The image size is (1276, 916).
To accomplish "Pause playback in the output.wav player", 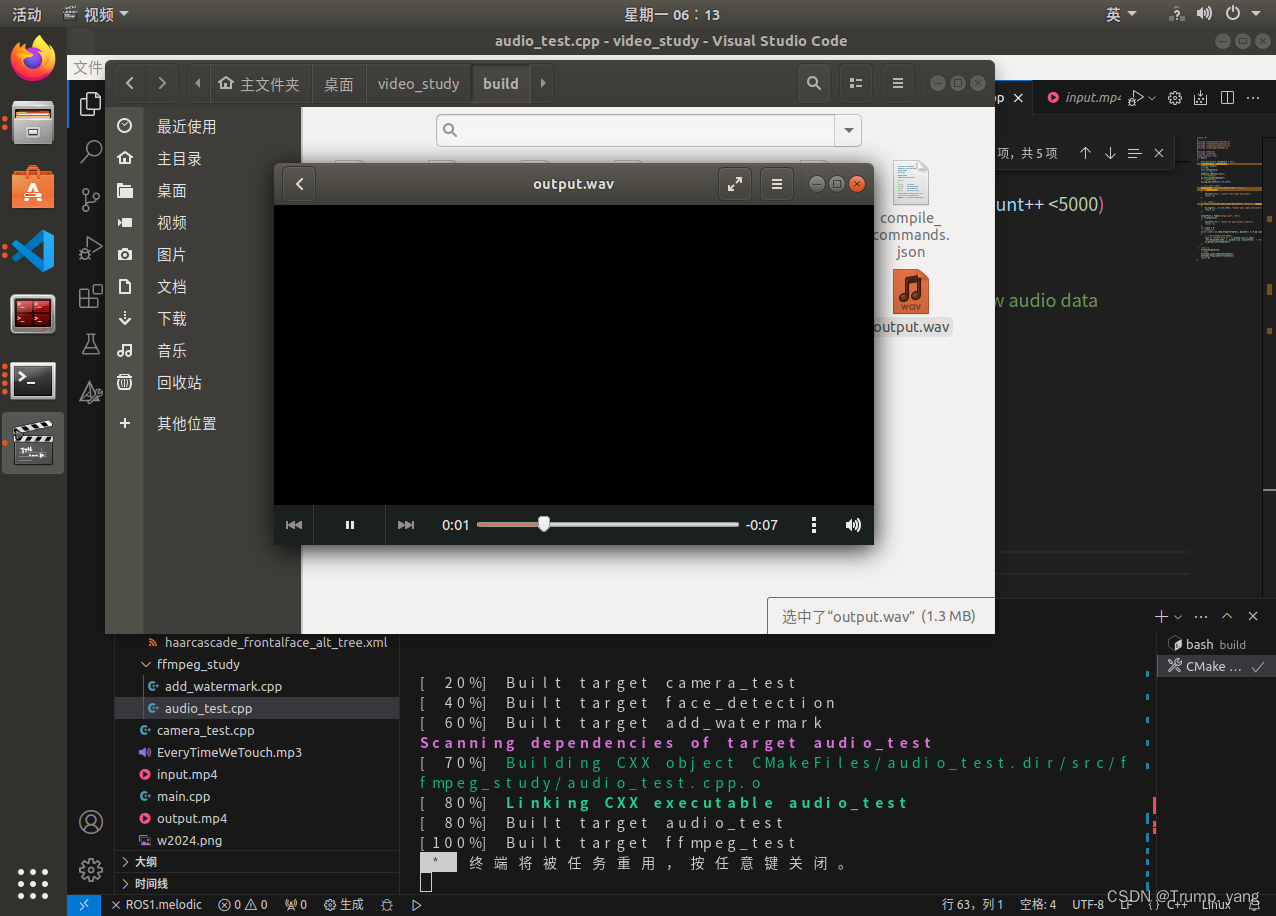I will [x=350, y=525].
